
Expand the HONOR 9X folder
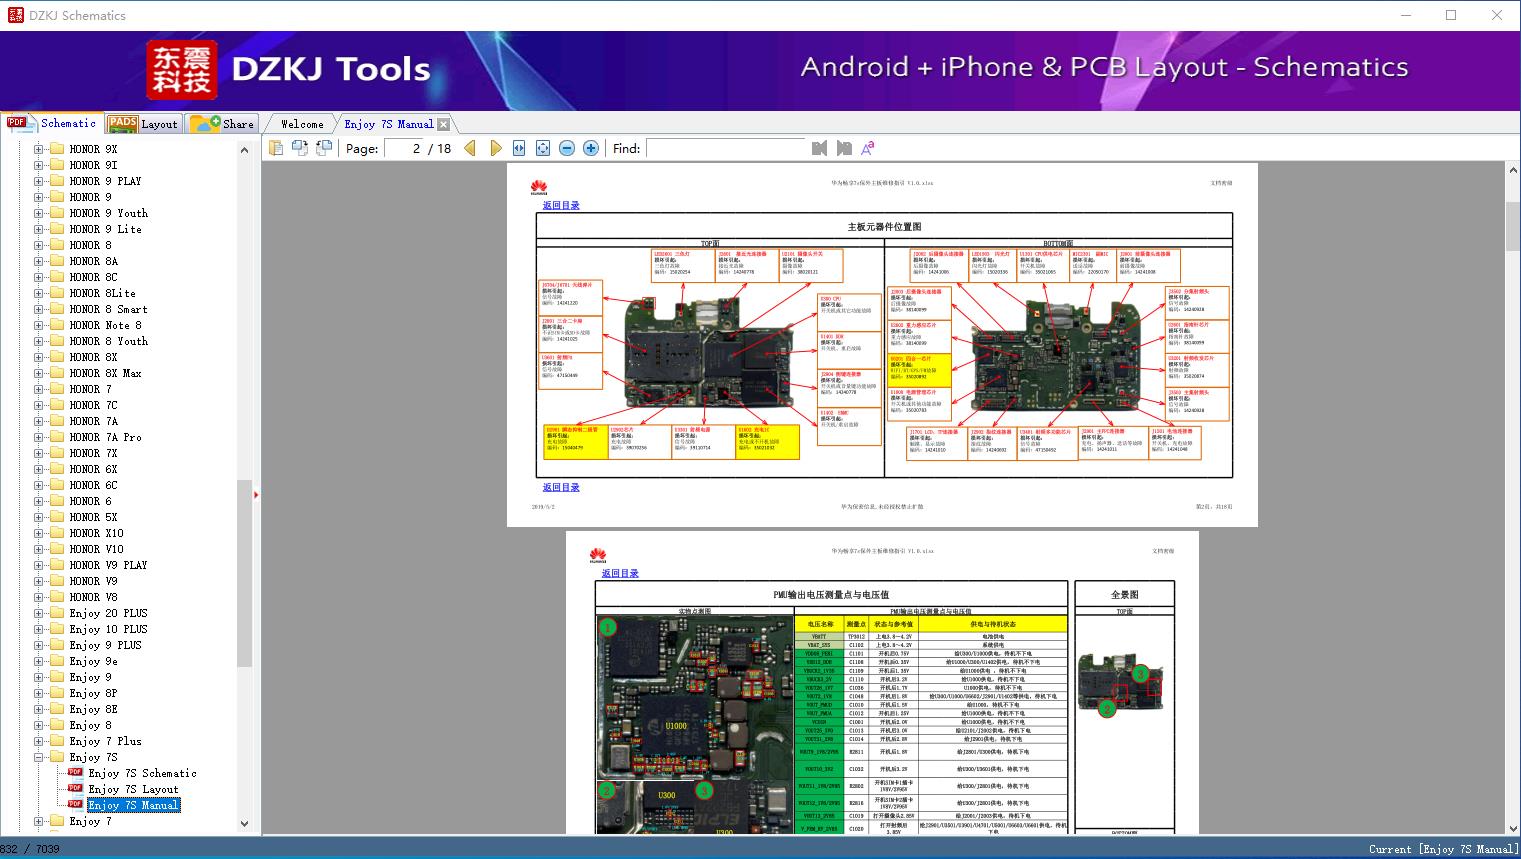click(x=39, y=149)
